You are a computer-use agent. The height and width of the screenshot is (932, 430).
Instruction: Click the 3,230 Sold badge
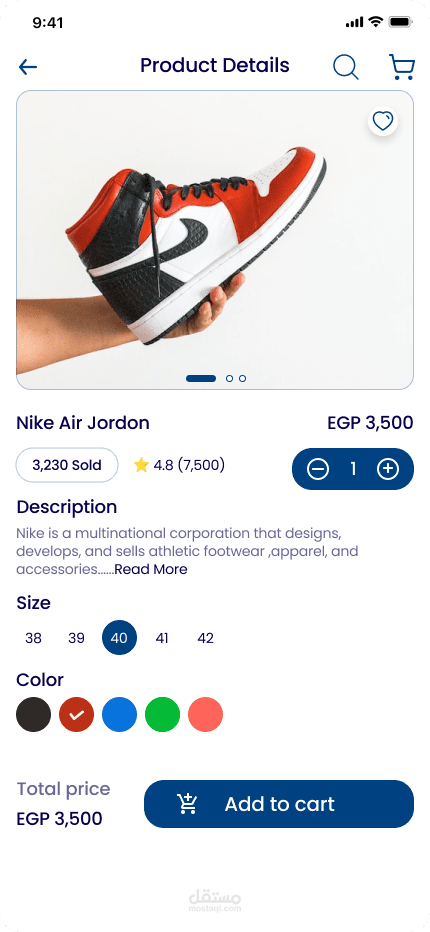point(67,465)
